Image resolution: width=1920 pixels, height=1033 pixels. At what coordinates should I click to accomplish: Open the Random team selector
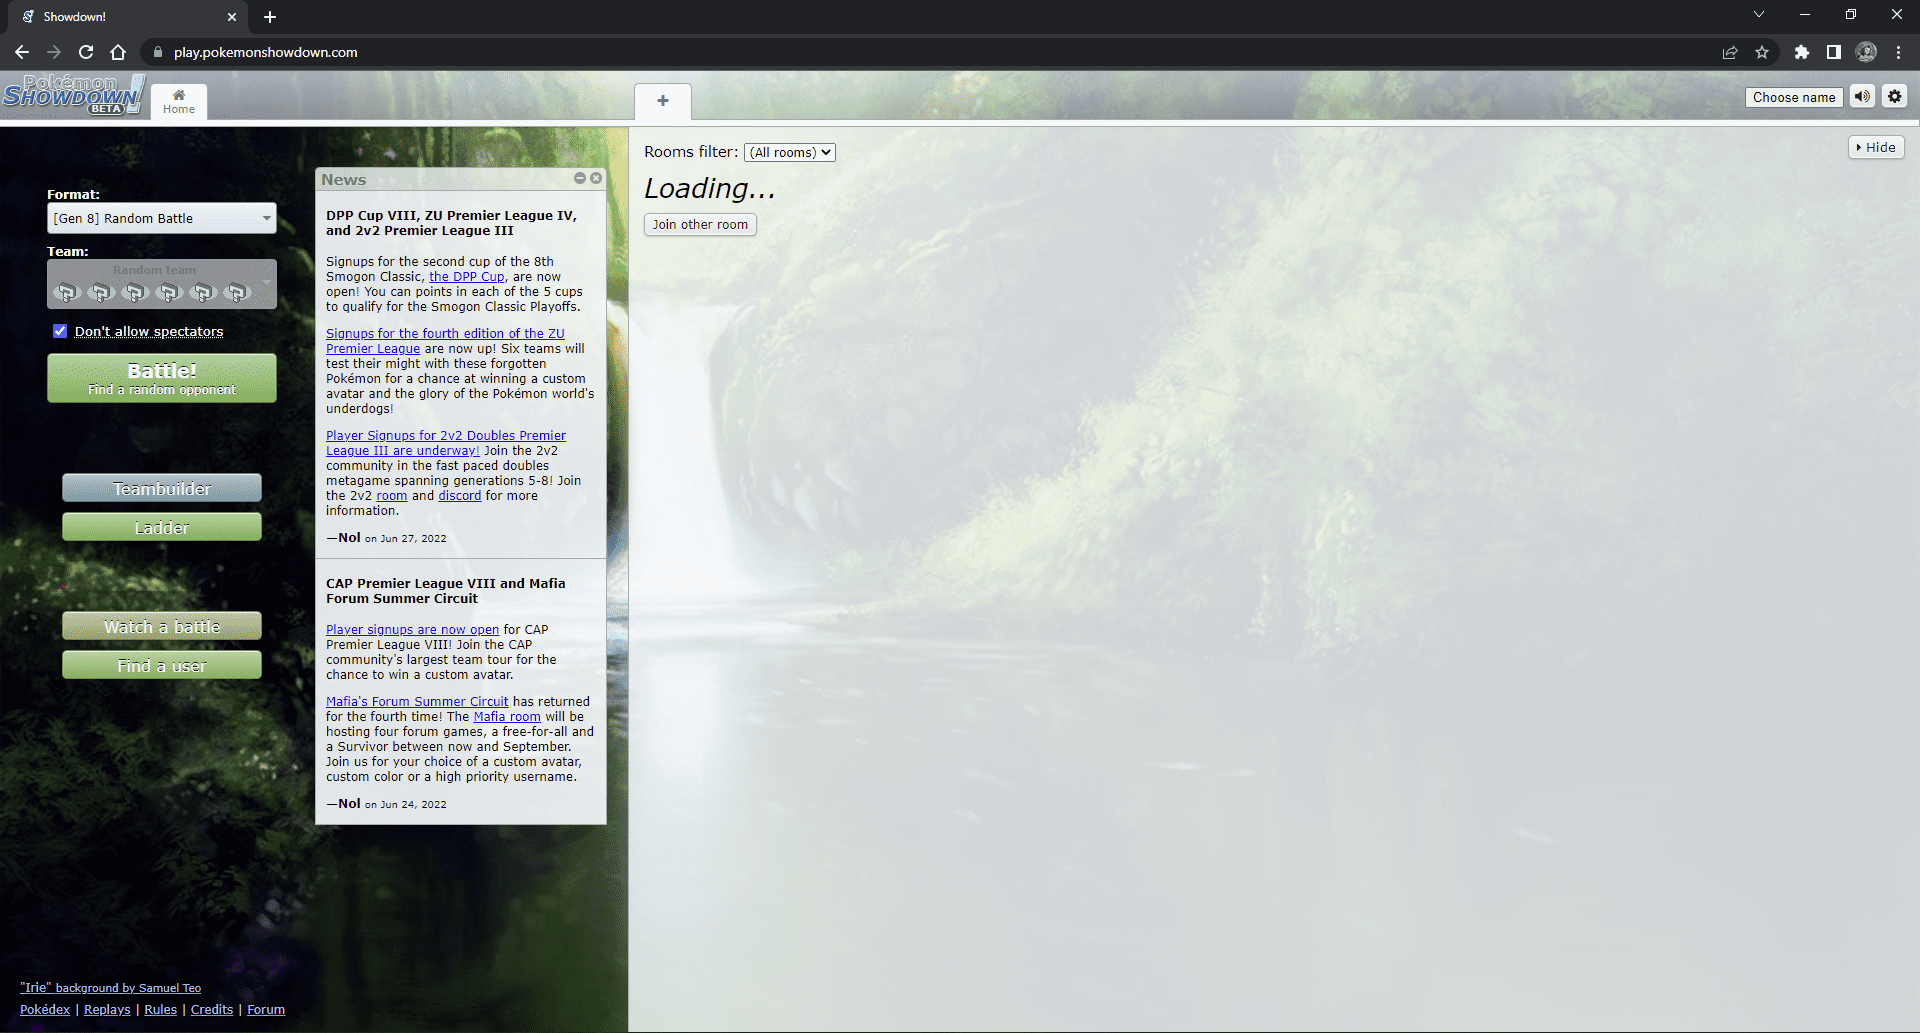point(162,284)
